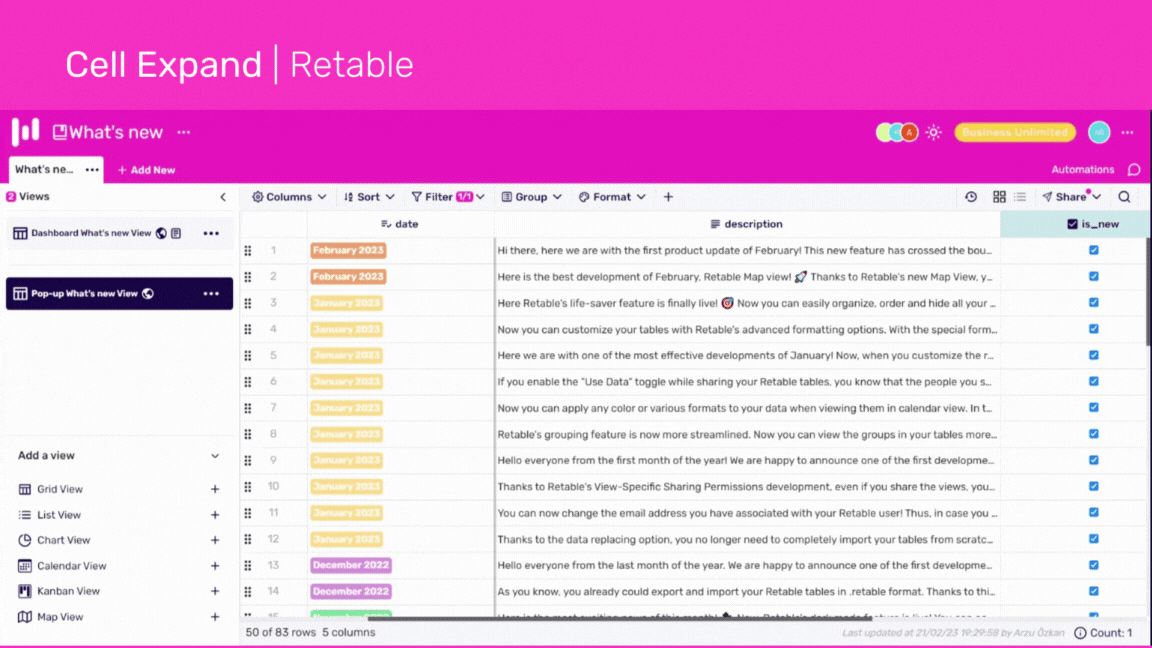
Task: Open the What's ne... tab options dots
Action: (92, 170)
